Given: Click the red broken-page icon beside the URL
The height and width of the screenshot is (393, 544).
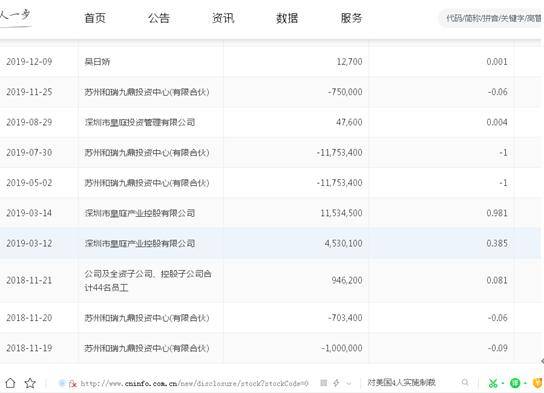Looking at the screenshot, I should click(73, 383).
